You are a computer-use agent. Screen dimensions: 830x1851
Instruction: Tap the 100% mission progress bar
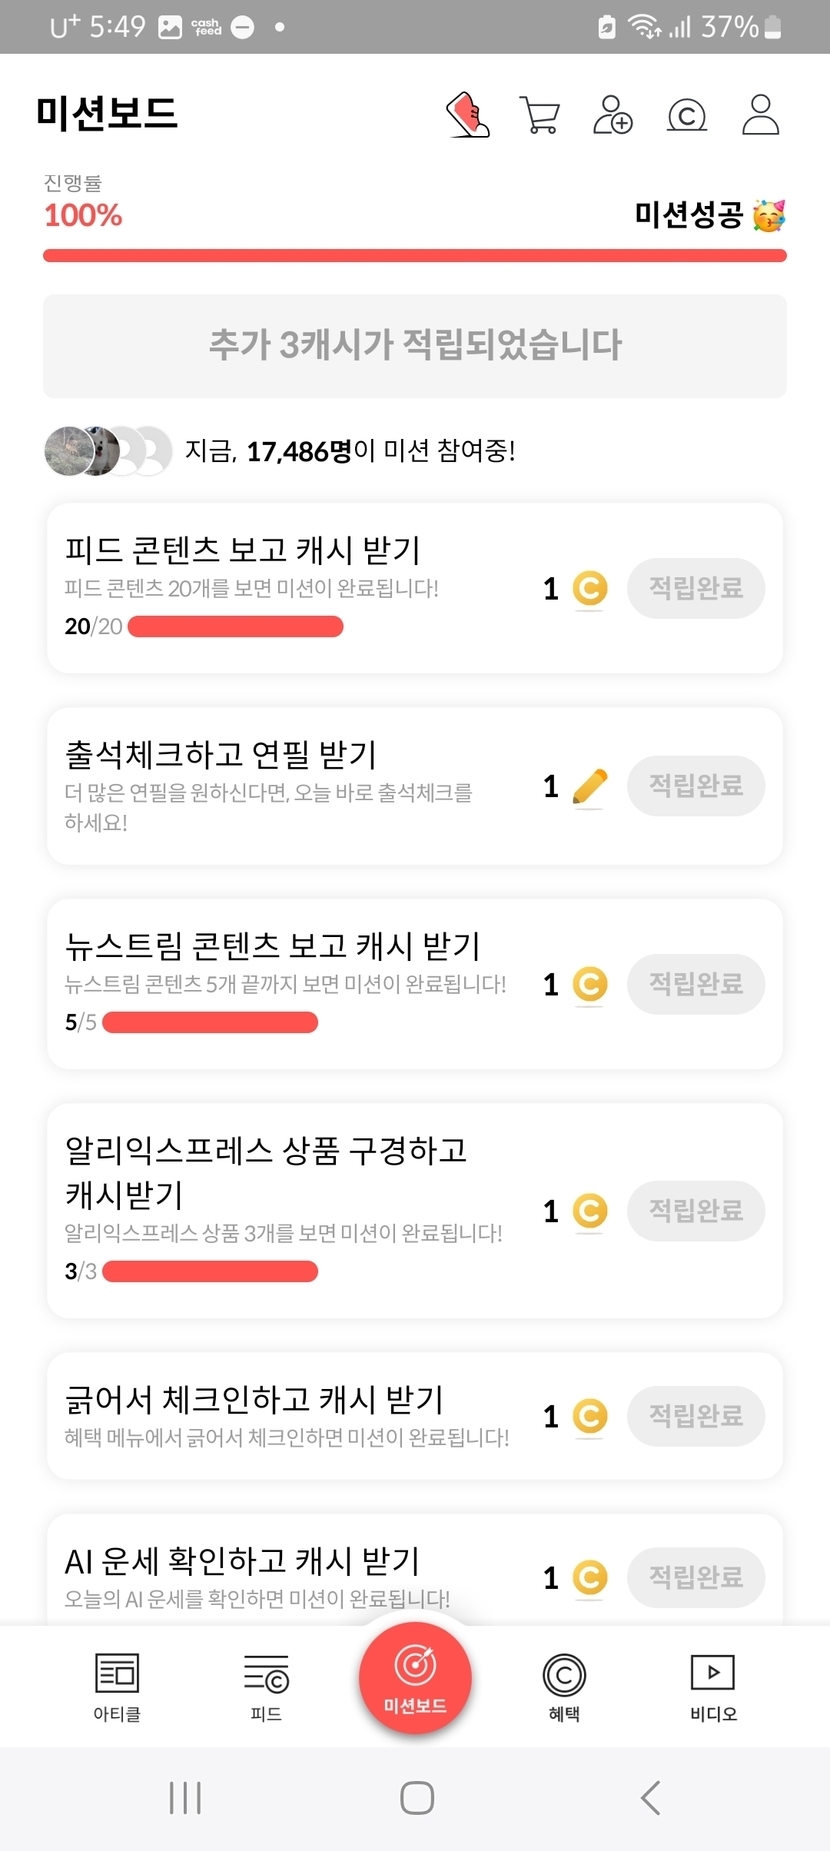point(415,256)
